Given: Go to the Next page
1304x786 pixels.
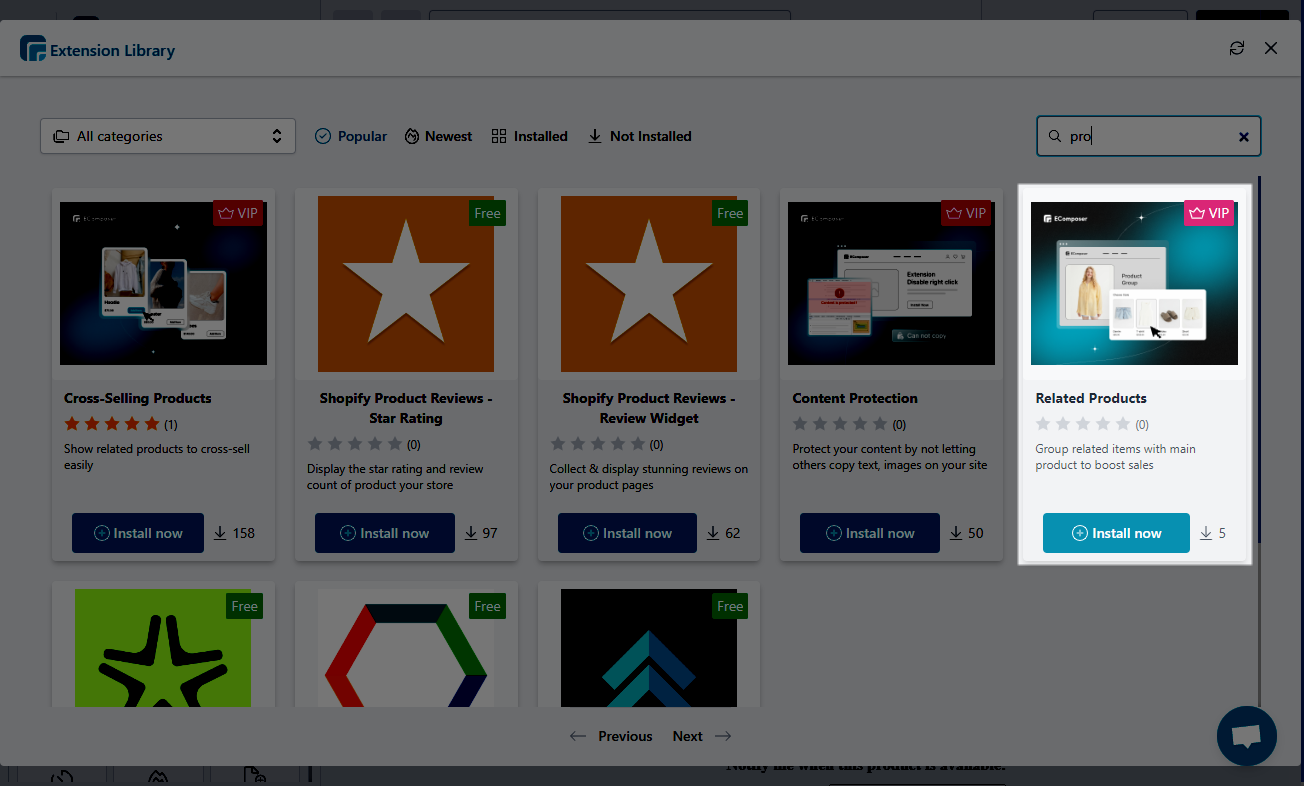Looking at the screenshot, I should pyautogui.click(x=702, y=736).
